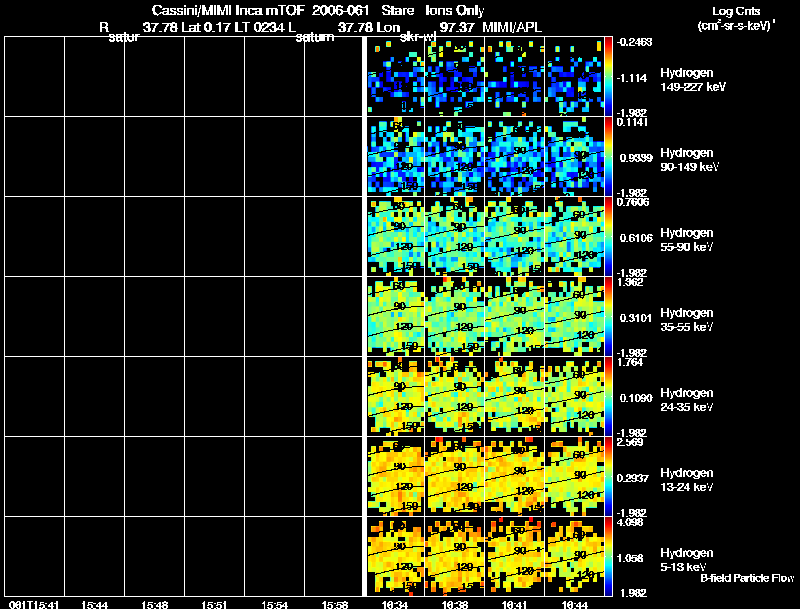Open the Hydrogen 5-13 keV image at 16:44
The image size is (800, 609).
(574, 556)
